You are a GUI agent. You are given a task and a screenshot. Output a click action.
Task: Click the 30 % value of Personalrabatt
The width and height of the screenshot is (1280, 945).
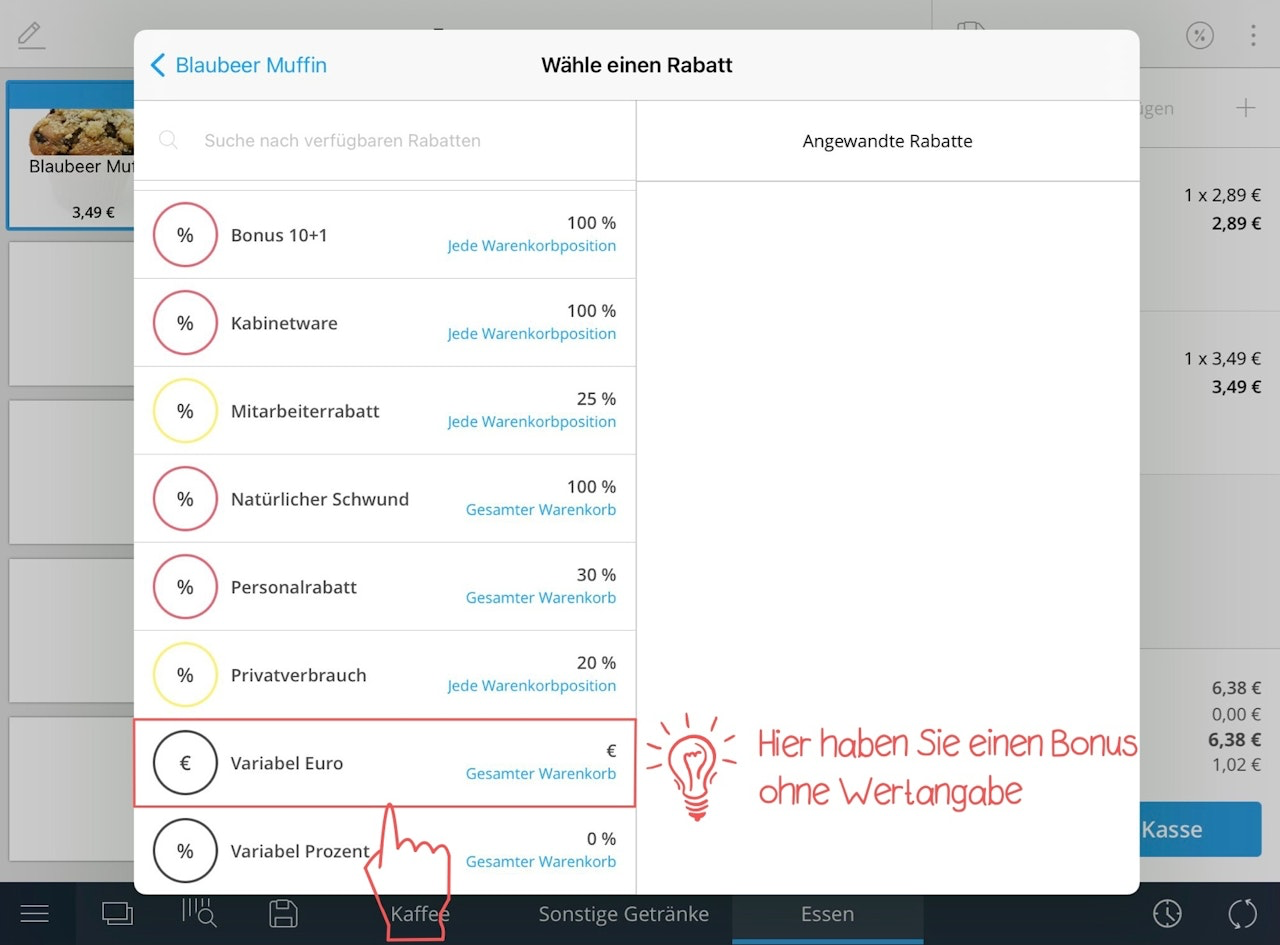click(x=596, y=575)
